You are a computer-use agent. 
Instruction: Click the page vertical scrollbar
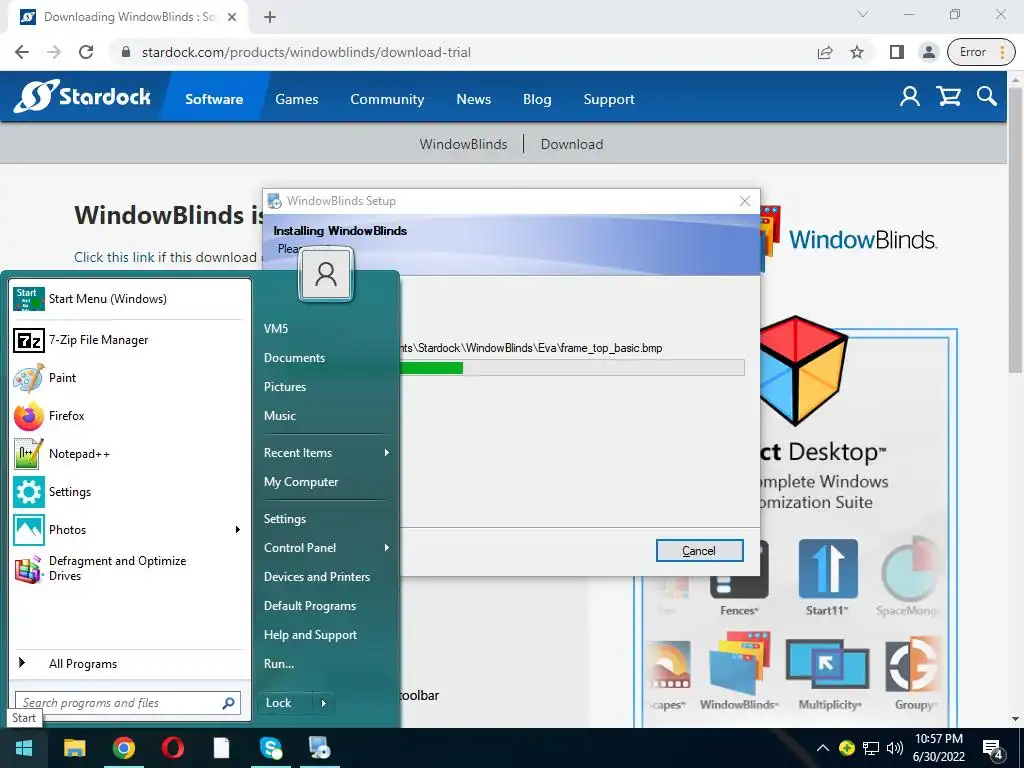click(1016, 229)
